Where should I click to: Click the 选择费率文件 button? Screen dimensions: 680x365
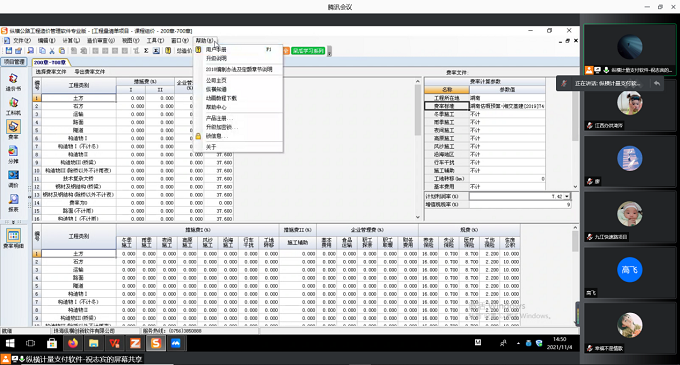[x=51, y=72]
